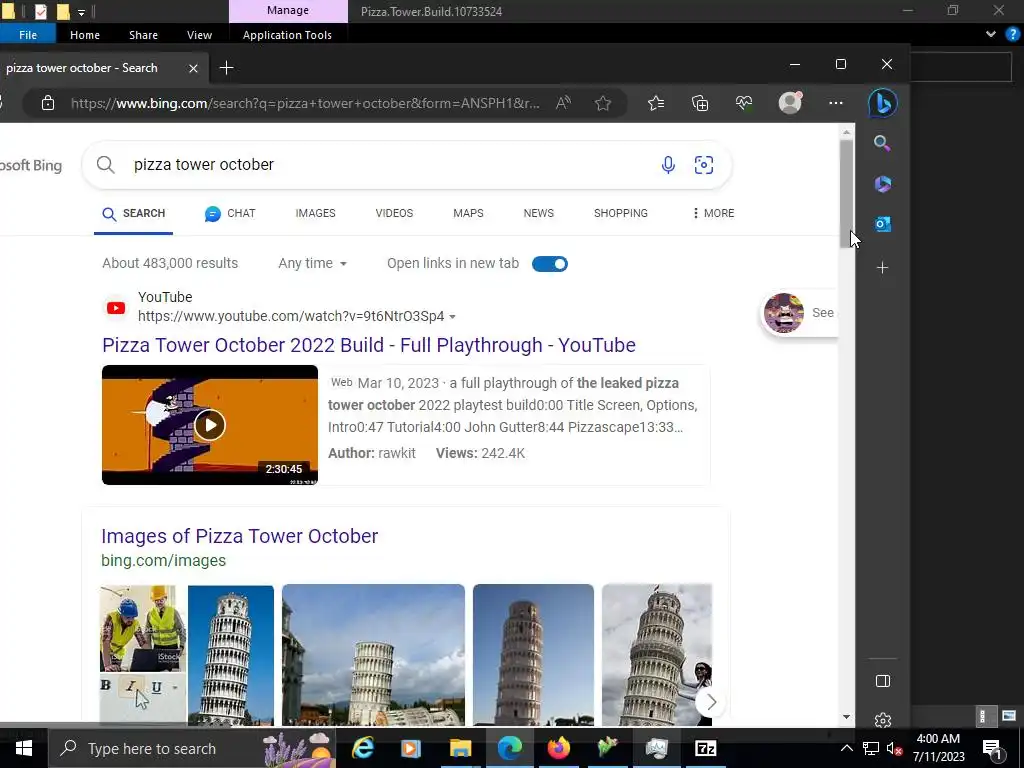Open Collections icon in Edge toolbar
The height and width of the screenshot is (768, 1024).
700,103
